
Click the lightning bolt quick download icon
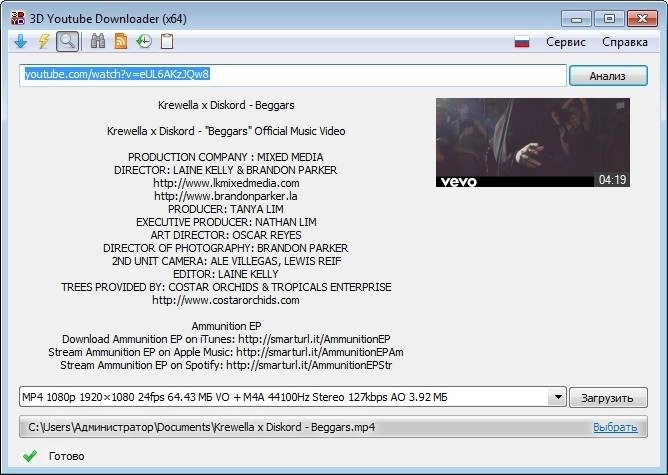[44, 42]
